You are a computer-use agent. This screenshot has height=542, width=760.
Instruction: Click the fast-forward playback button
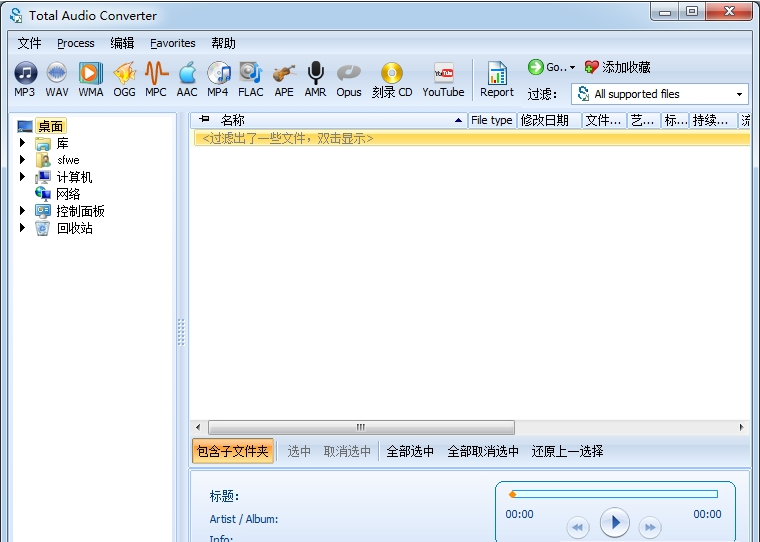click(650, 527)
